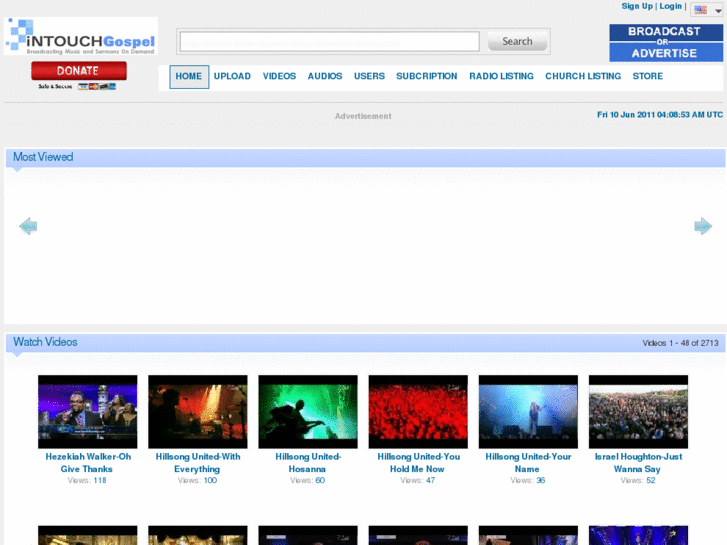
Task: Open the Subcription menu item
Action: tap(427, 77)
